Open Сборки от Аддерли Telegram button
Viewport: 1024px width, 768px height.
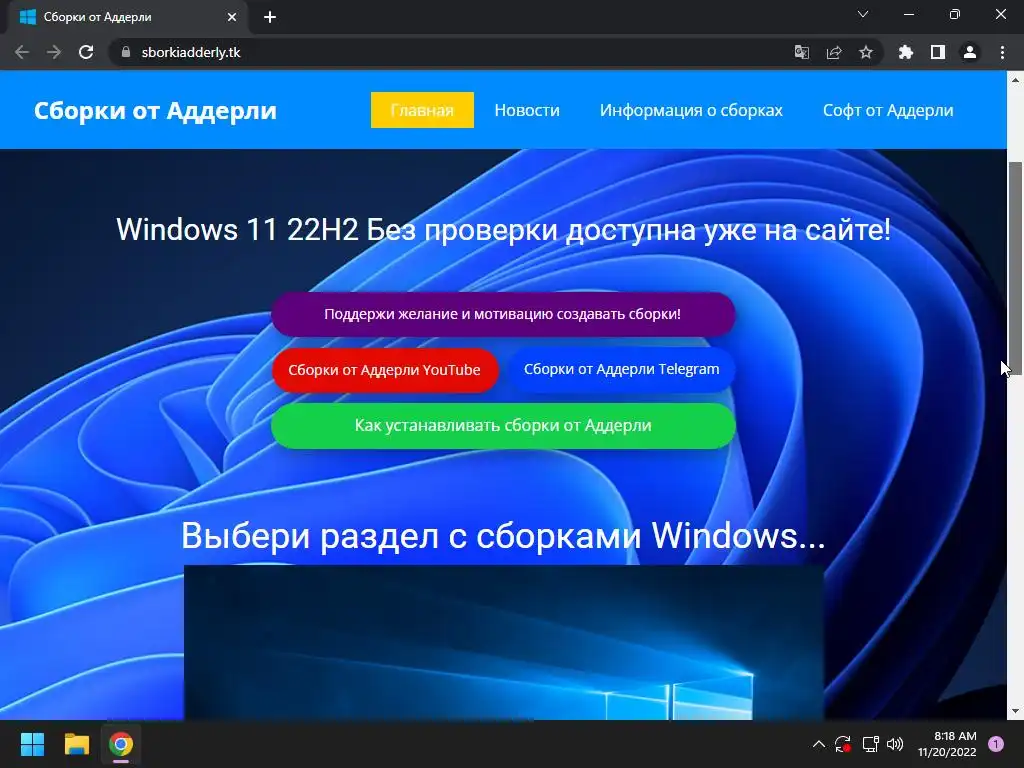[x=621, y=369]
